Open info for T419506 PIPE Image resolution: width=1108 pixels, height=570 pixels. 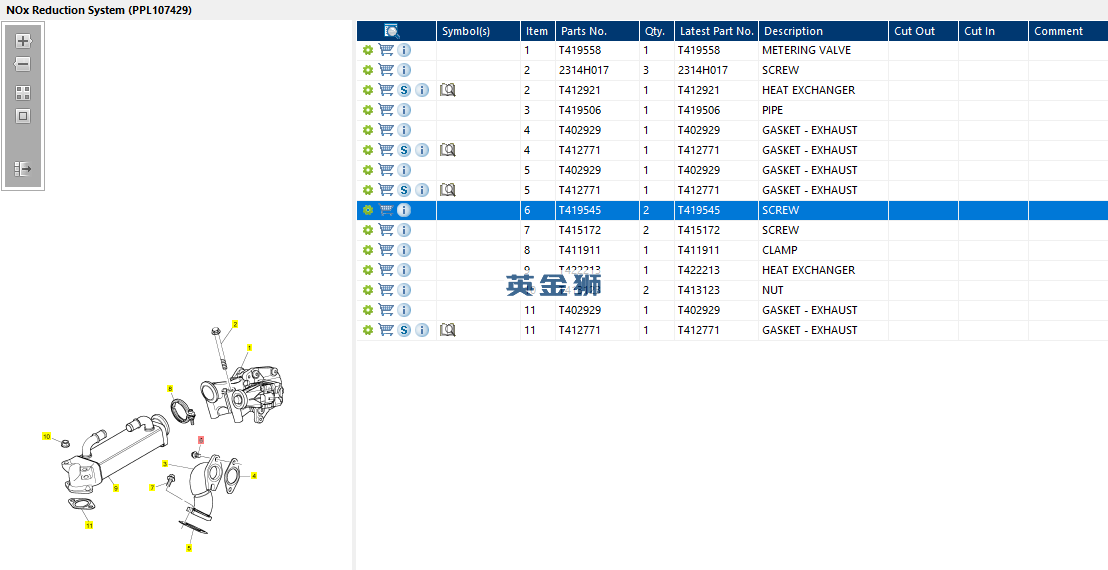tap(403, 110)
